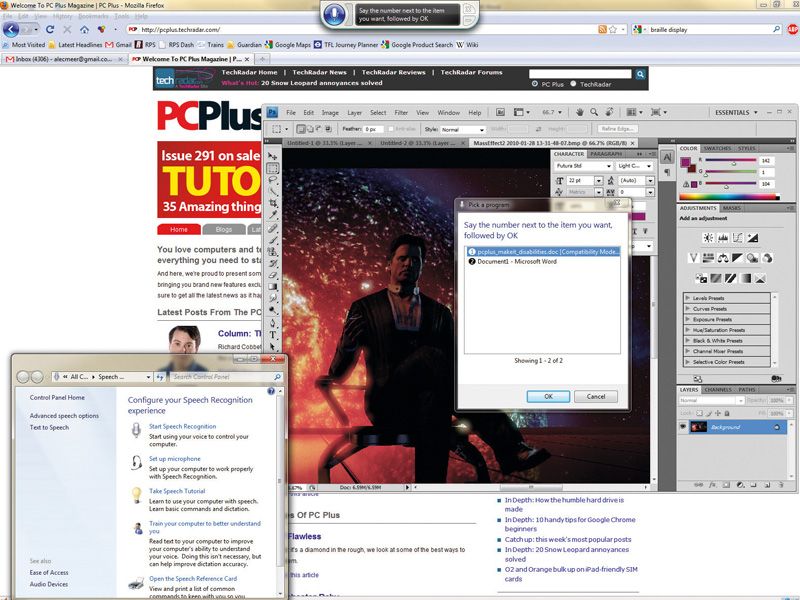Select the Clone Stamp tool
This screenshot has height=600, width=800.
click(x=273, y=252)
